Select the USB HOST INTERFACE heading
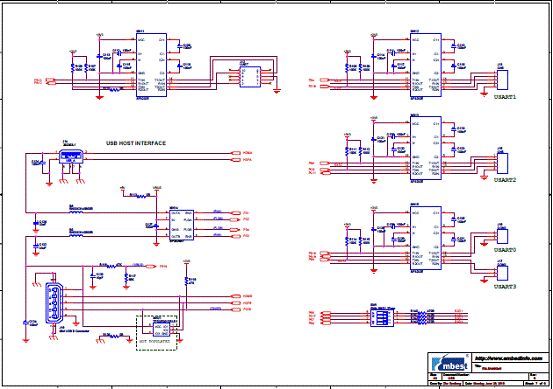Image resolution: width=553 pixels, height=389 pixels. point(136,143)
